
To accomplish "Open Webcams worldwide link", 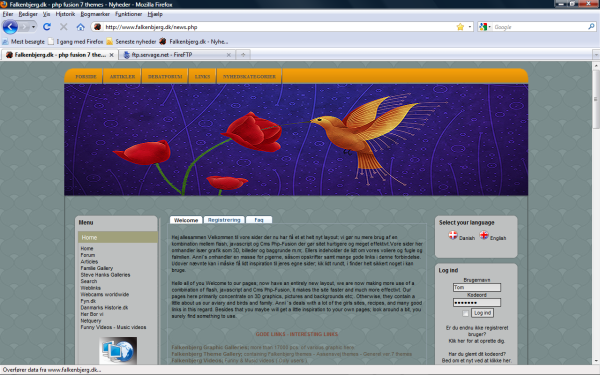I will coord(104,294).
